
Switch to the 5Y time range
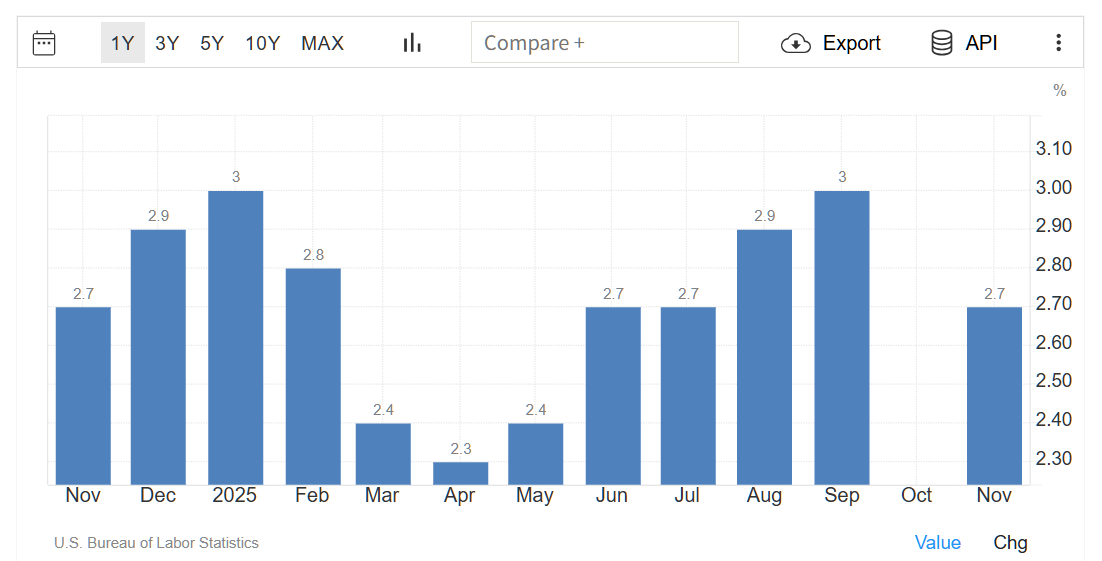pos(212,43)
